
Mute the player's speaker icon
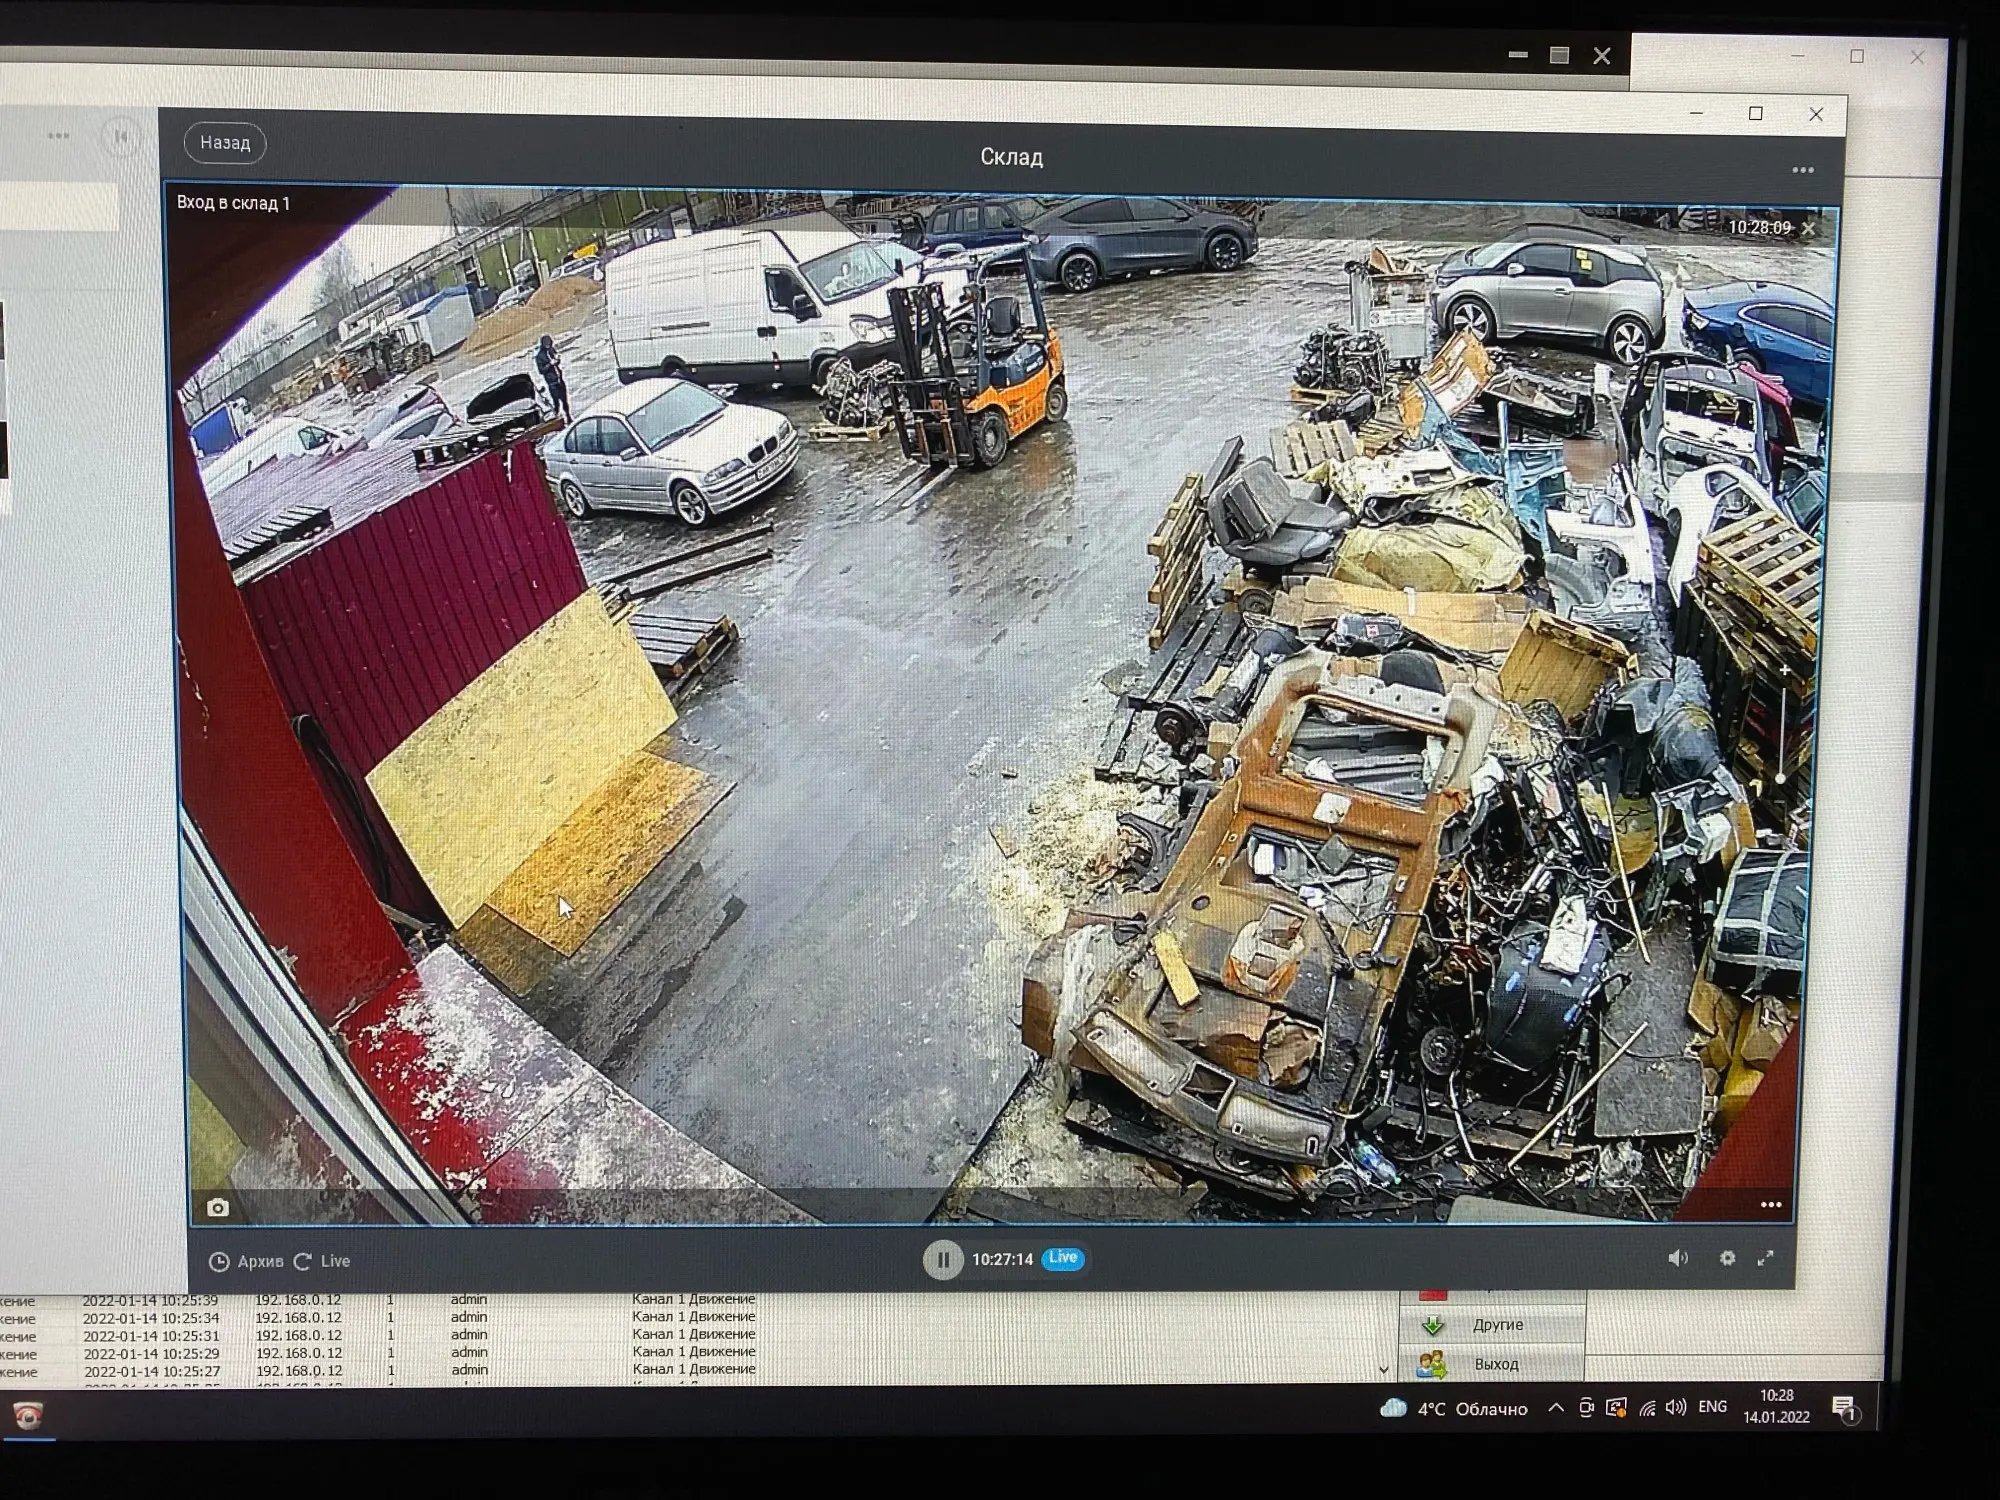tap(1678, 1258)
